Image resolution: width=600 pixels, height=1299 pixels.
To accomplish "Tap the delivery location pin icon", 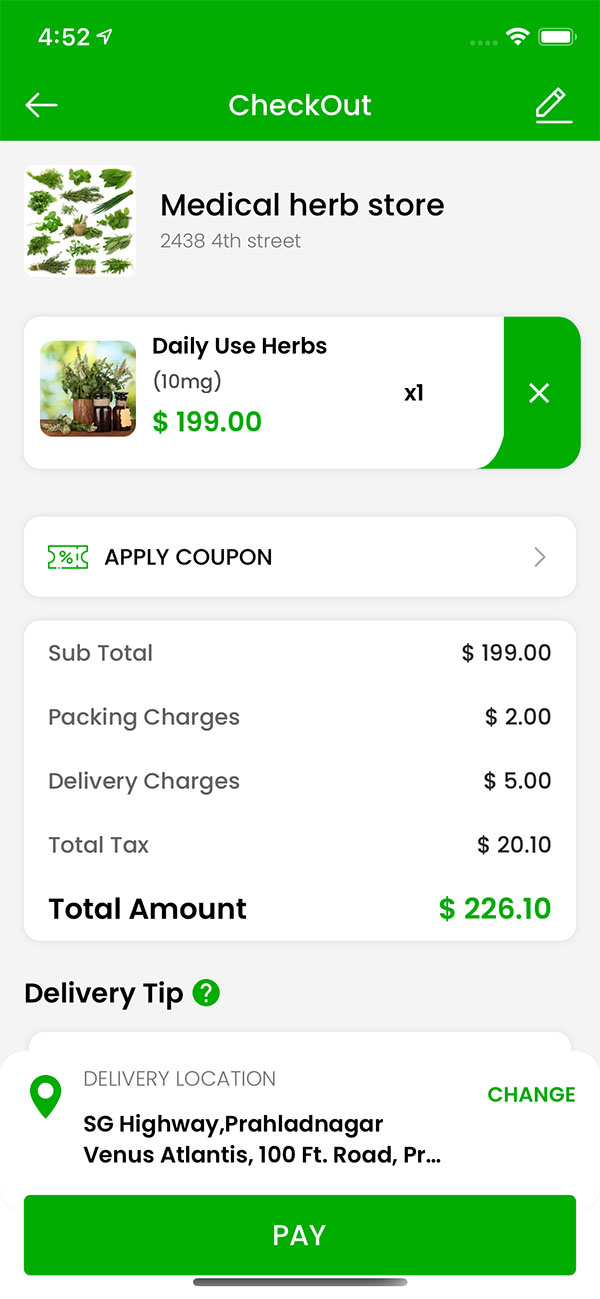I will [x=46, y=1097].
